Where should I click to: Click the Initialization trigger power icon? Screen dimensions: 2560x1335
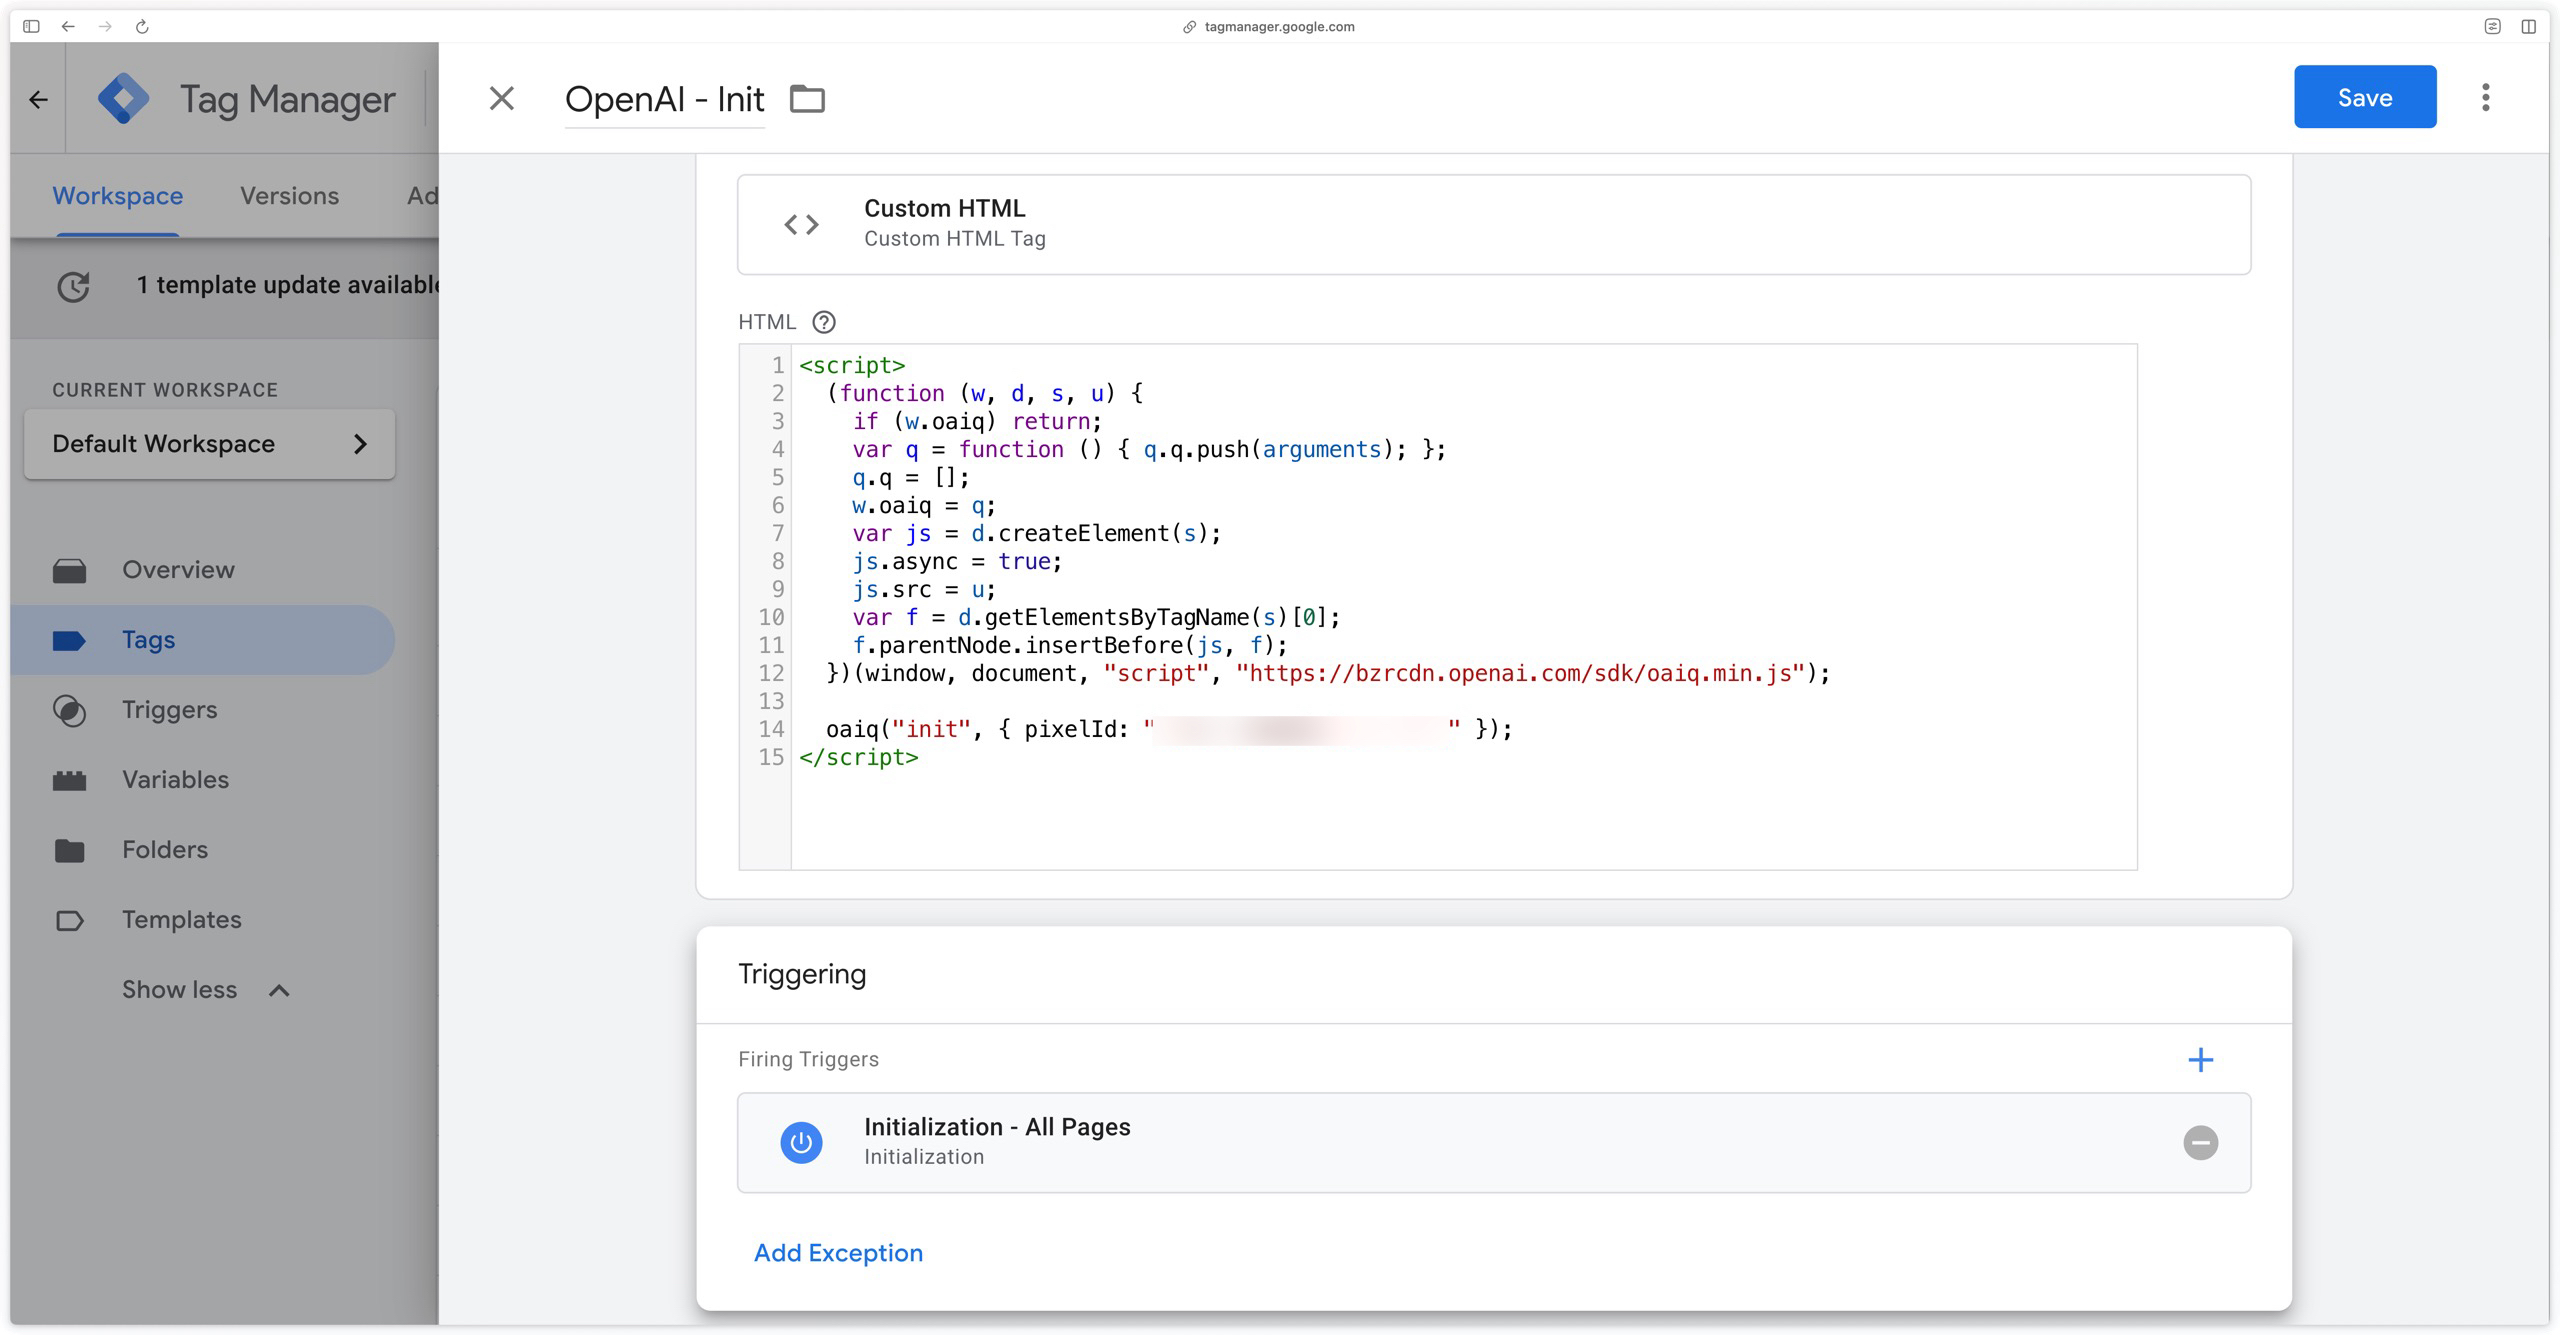(801, 1142)
